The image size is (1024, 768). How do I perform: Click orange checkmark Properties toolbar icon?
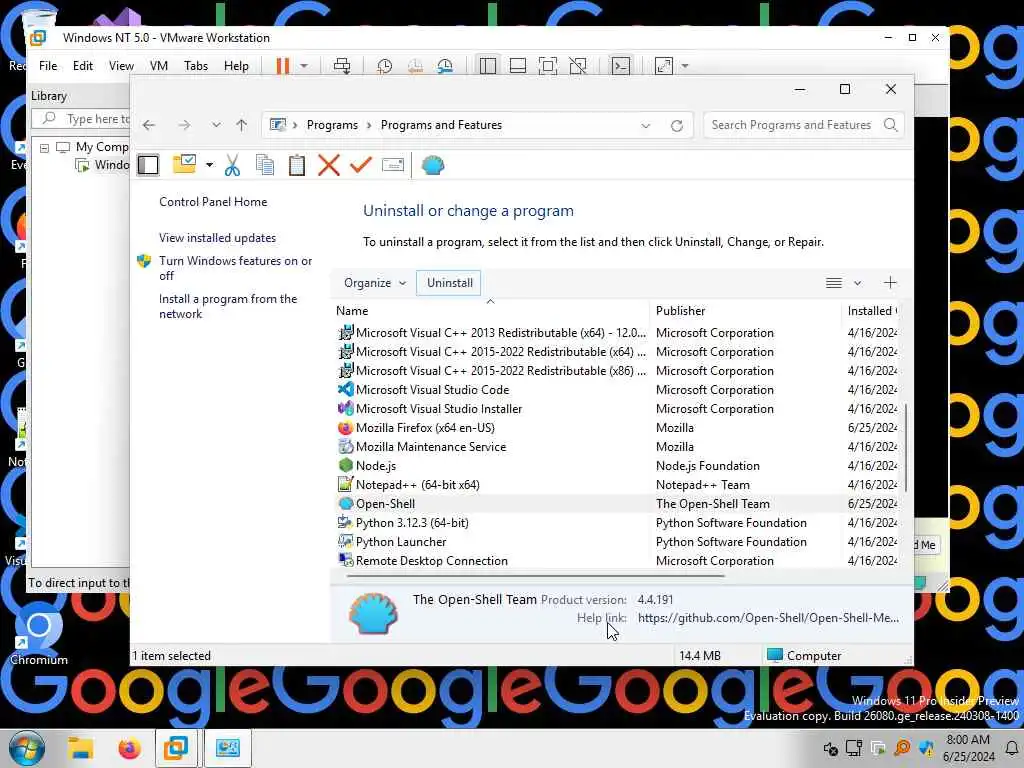360,165
